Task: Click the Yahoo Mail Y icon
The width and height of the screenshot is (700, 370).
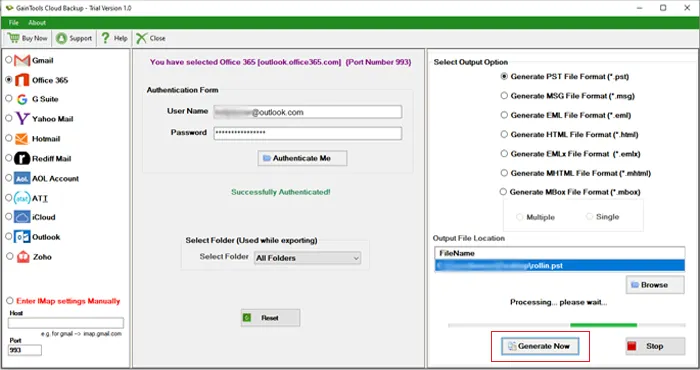Action: pyautogui.click(x=22, y=119)
